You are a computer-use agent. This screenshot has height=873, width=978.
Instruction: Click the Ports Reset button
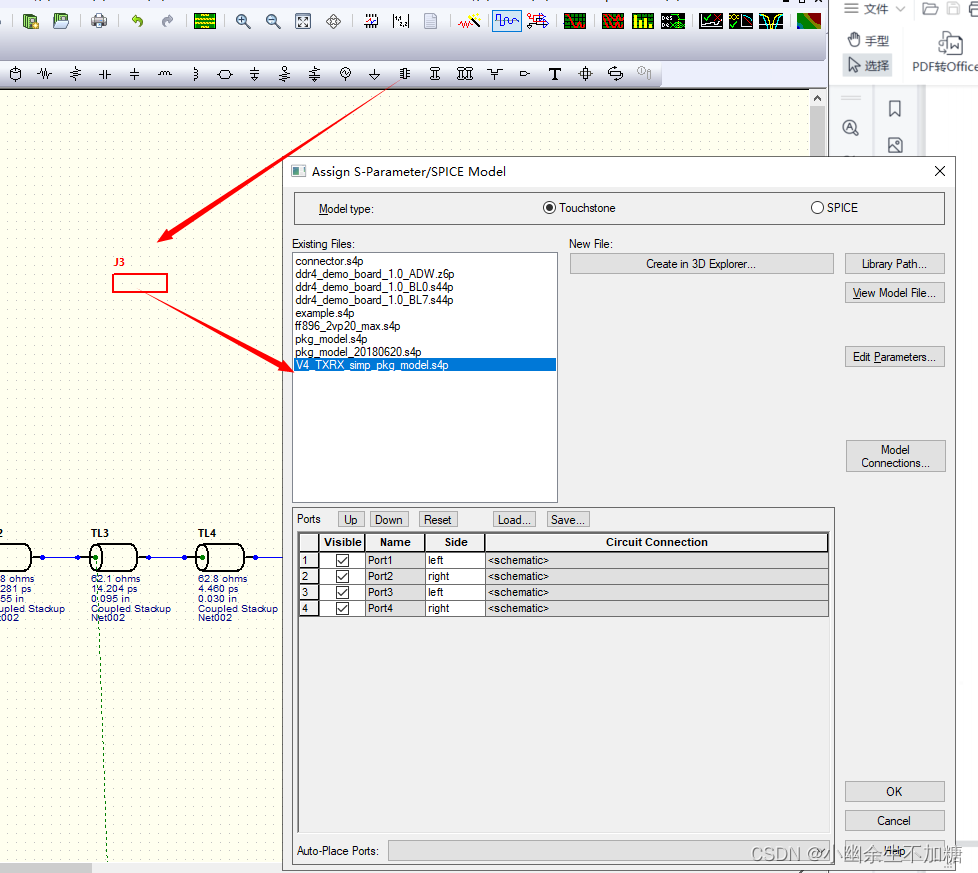tap(438, 519)
